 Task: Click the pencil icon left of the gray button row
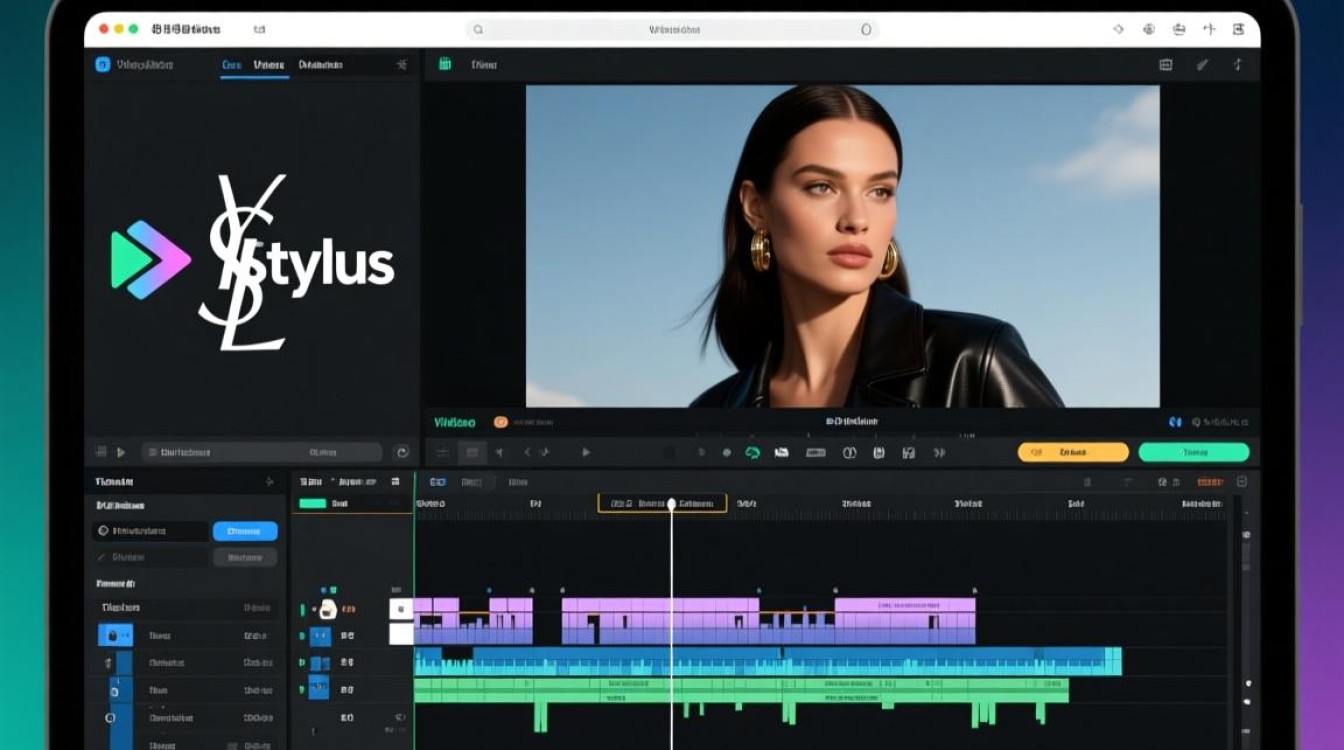tap(101, 557)
